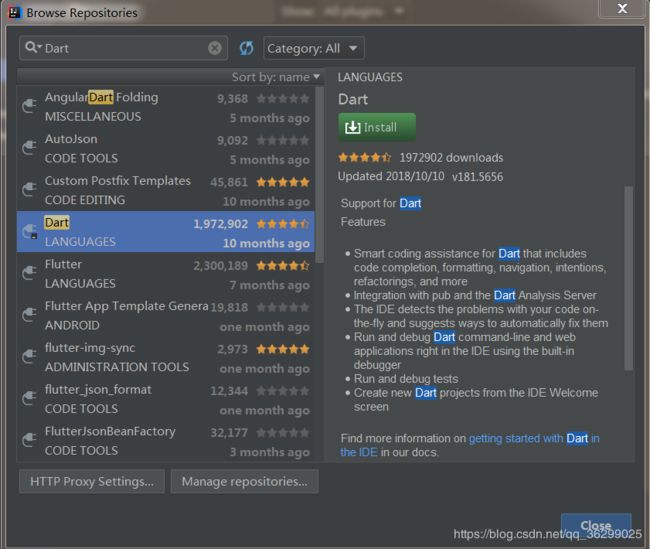The height and width of the screenshot is (549, 650).
Task: Select the AngularDart Folding plugin
Action: (x=165, y=107)
